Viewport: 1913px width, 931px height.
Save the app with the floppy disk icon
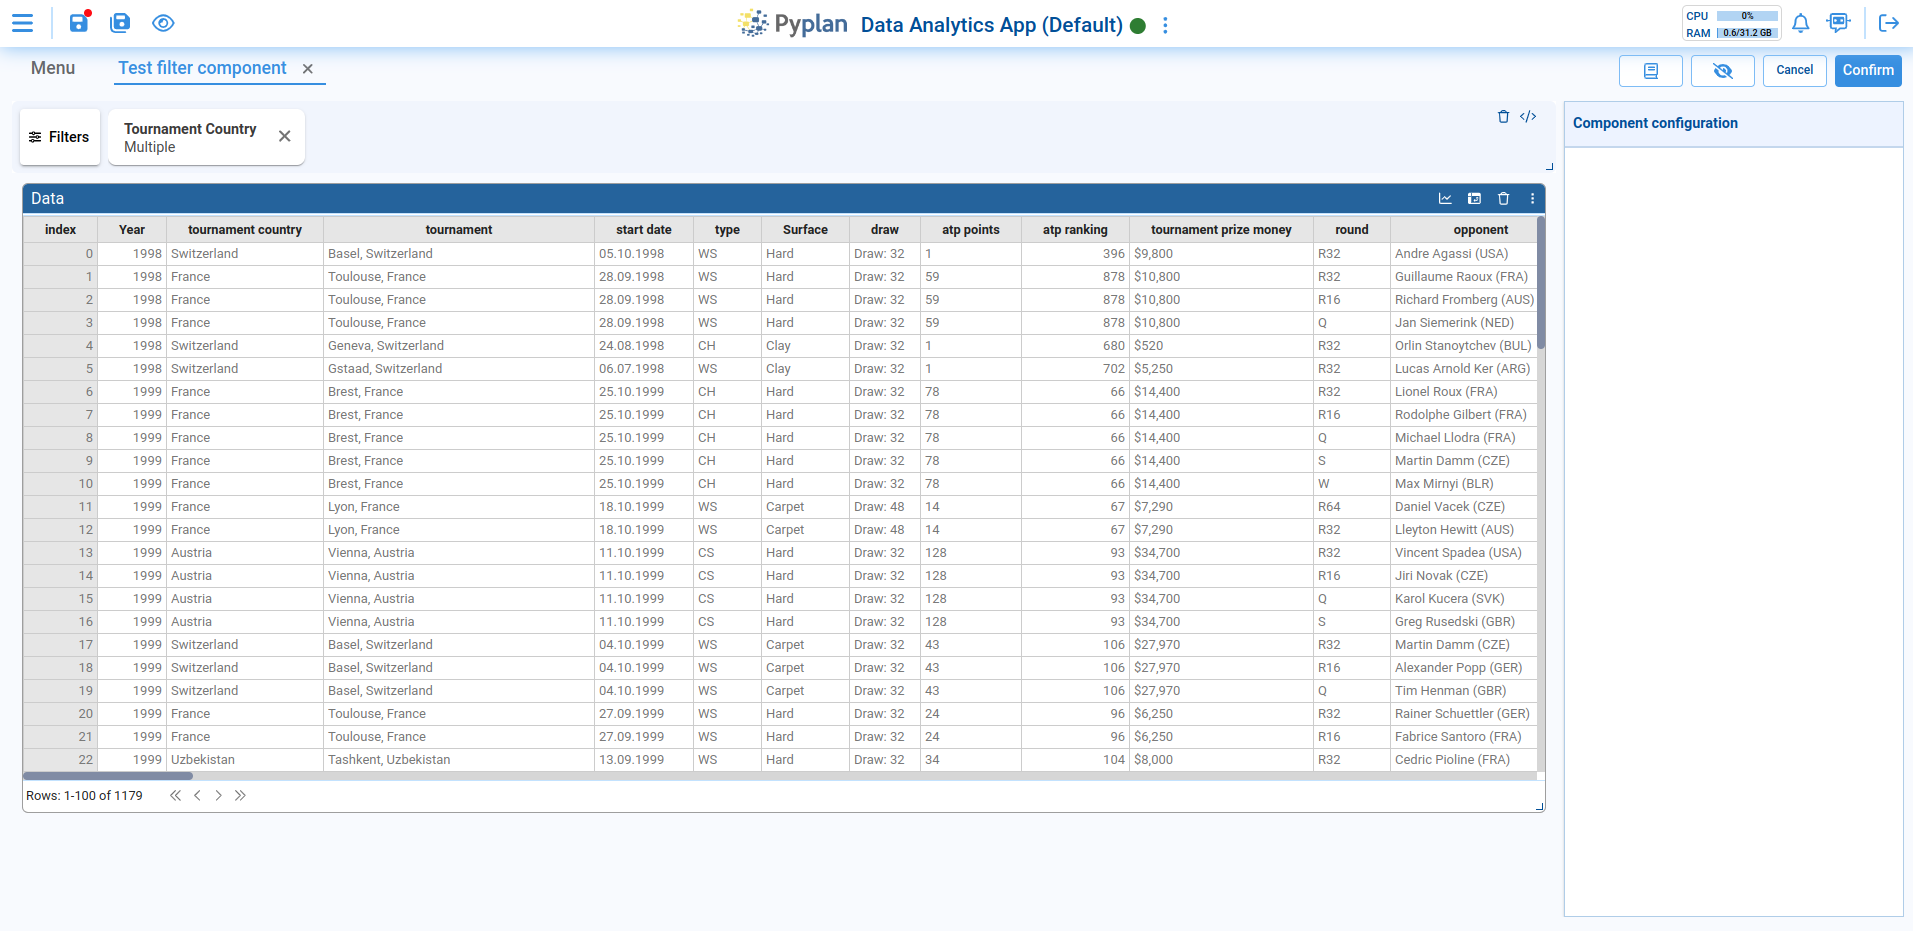tap(79, 23)
